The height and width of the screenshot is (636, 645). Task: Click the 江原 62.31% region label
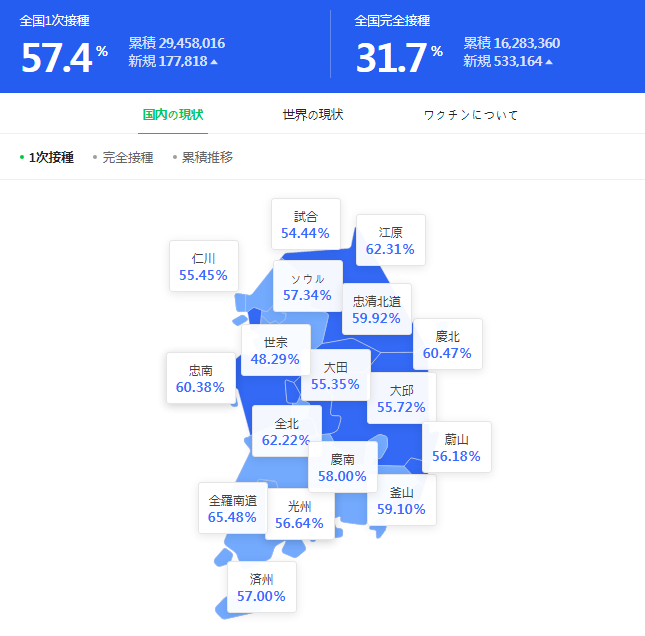click(x=390, y=240)
